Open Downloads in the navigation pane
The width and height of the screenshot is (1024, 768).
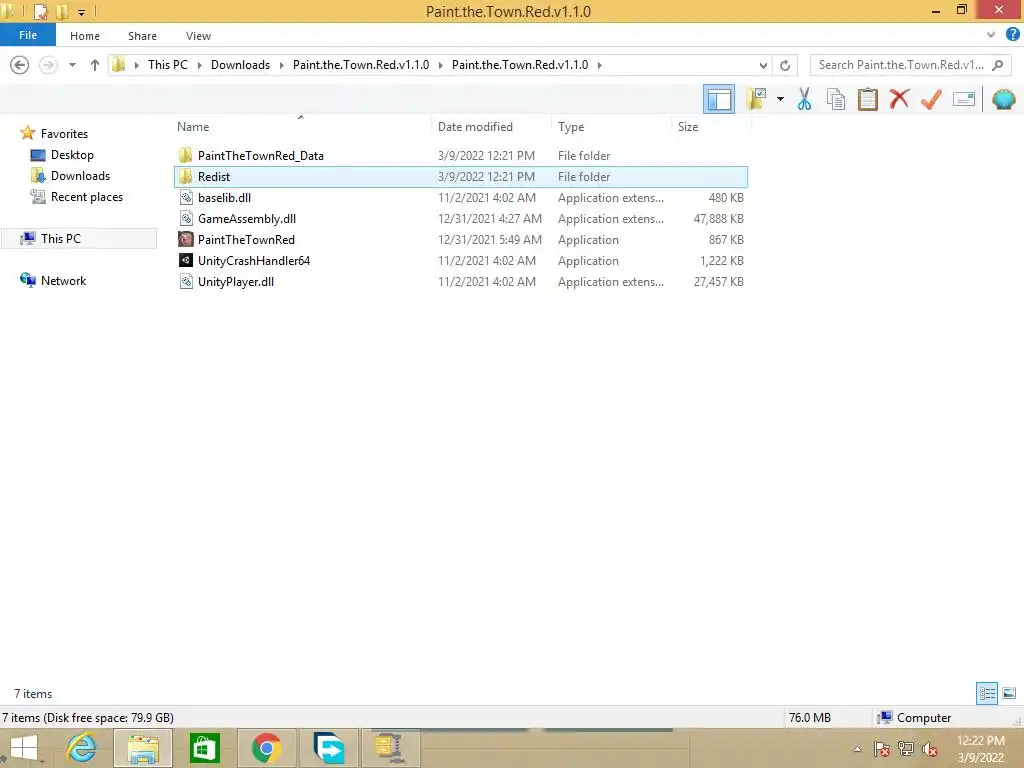tap(80, 176)
